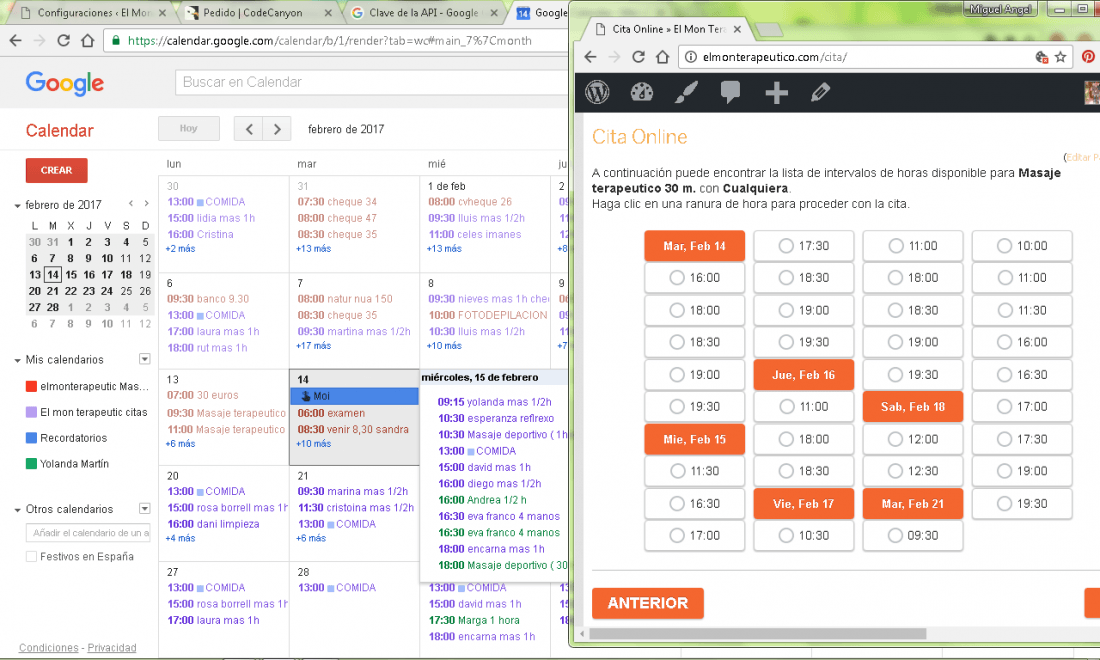1100x660 pixels.
Task: Reload the elmonterapeutico page
Action: point(638,57)
